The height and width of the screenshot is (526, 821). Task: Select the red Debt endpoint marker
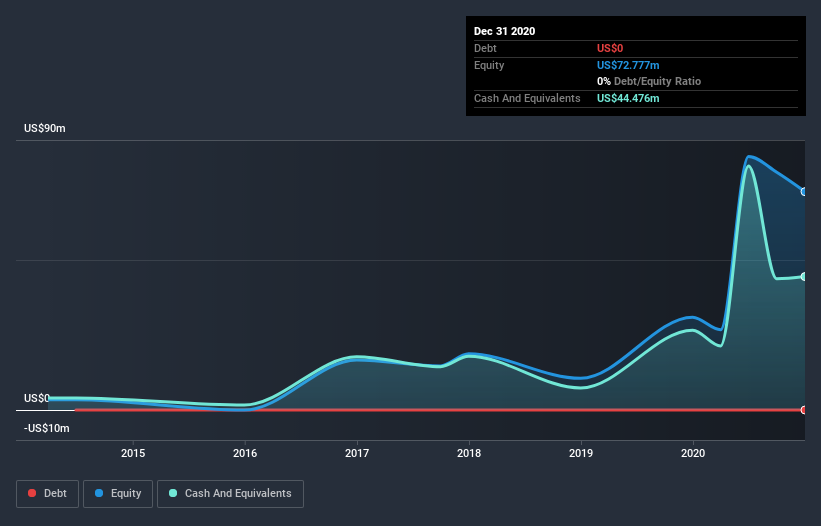(x=803, y=410)
